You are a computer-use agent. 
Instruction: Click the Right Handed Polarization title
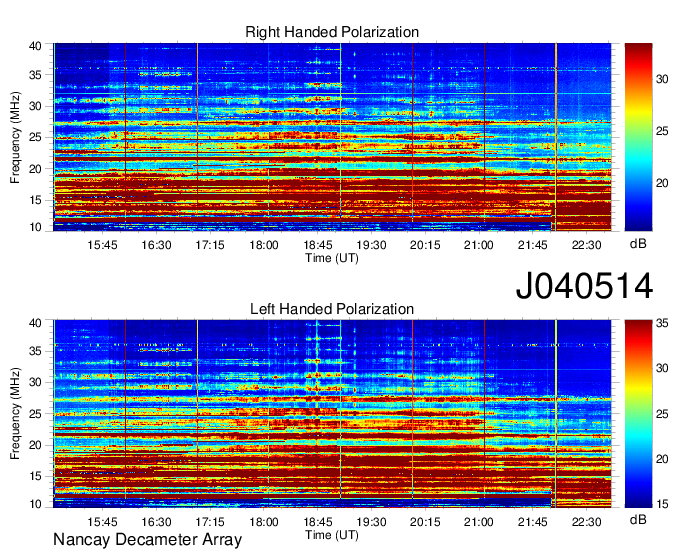coord(332,32)
